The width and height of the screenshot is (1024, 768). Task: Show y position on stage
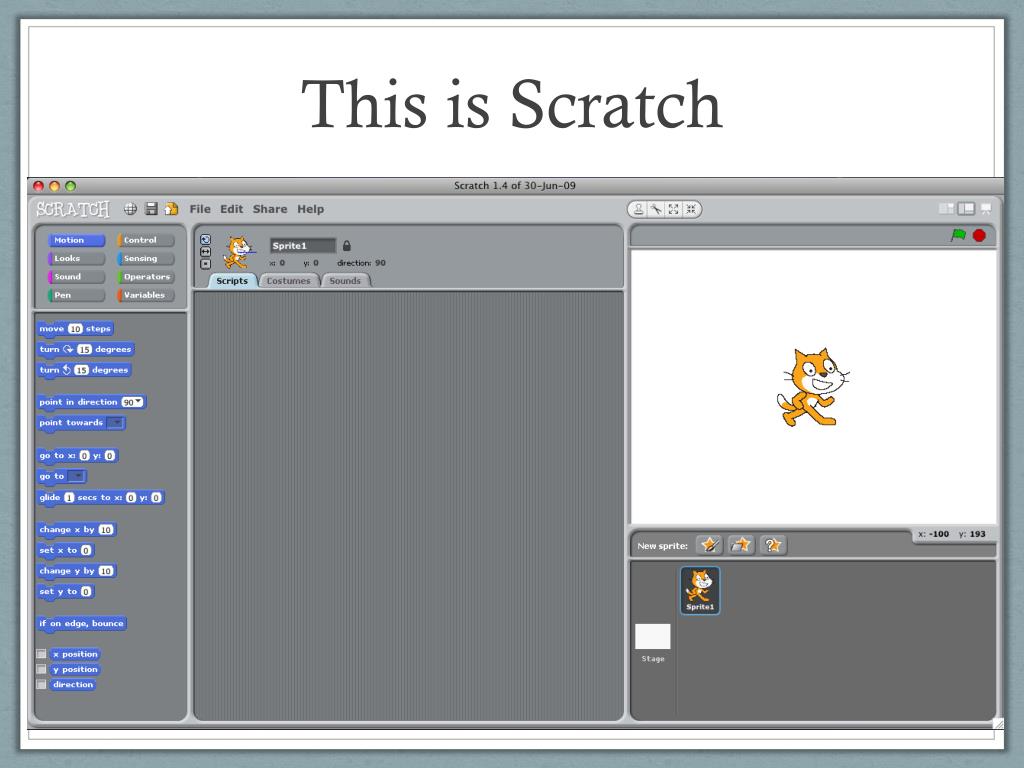[x=41, y=669]
